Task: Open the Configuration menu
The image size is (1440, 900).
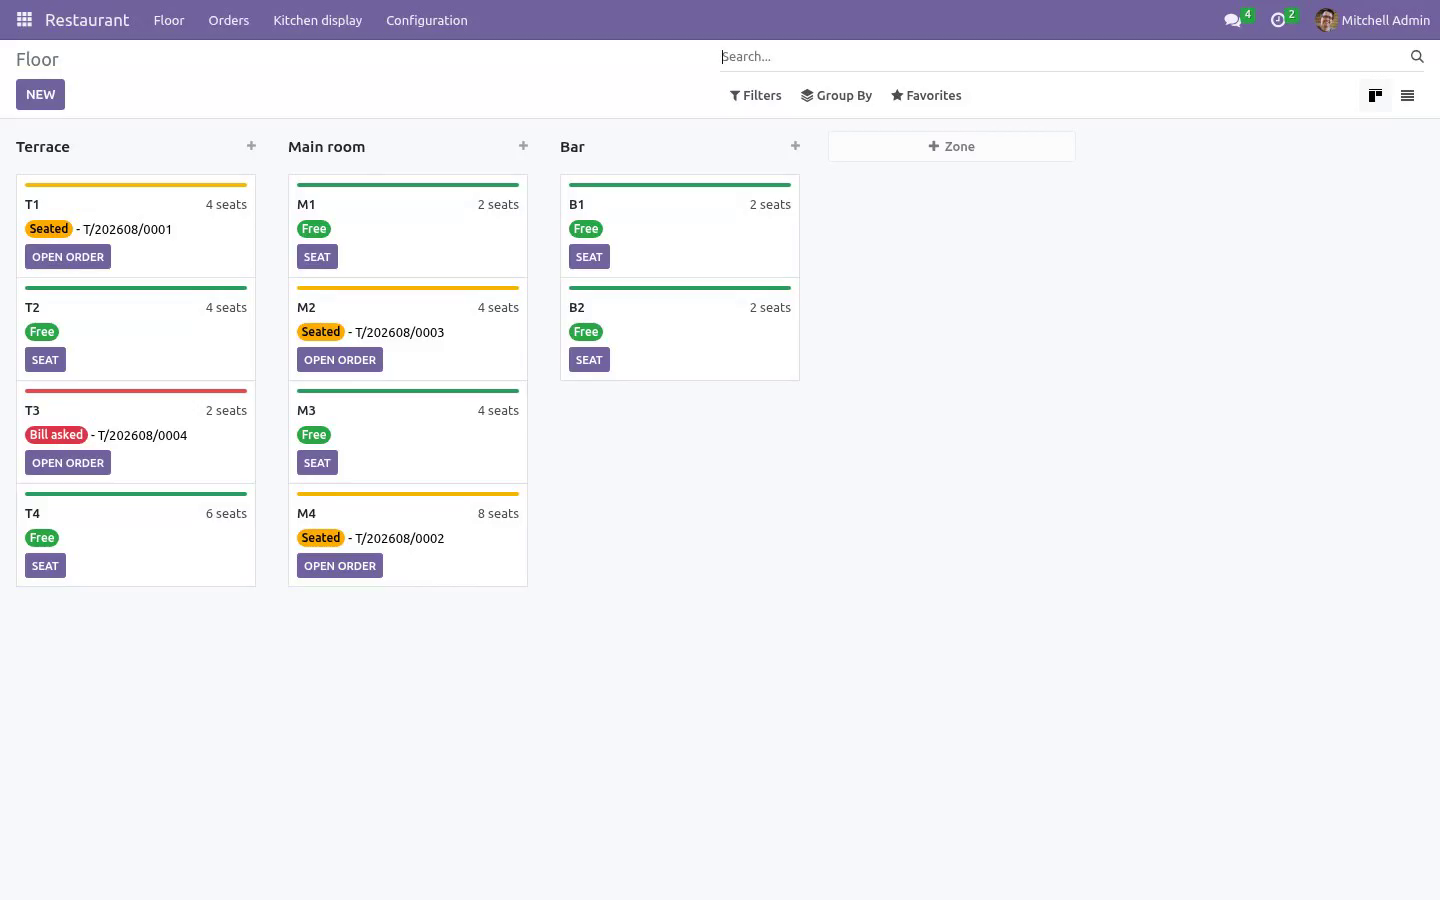Action: (427, 20)
